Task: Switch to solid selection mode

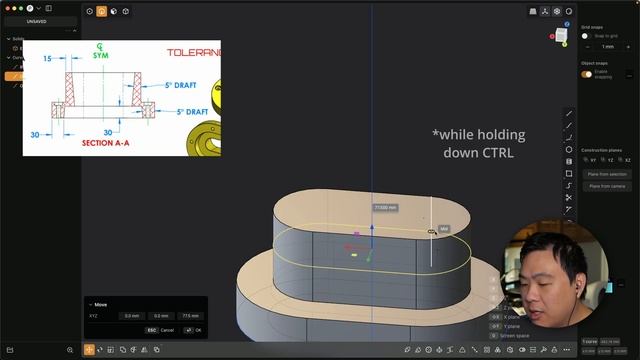Action: [126, 11]
